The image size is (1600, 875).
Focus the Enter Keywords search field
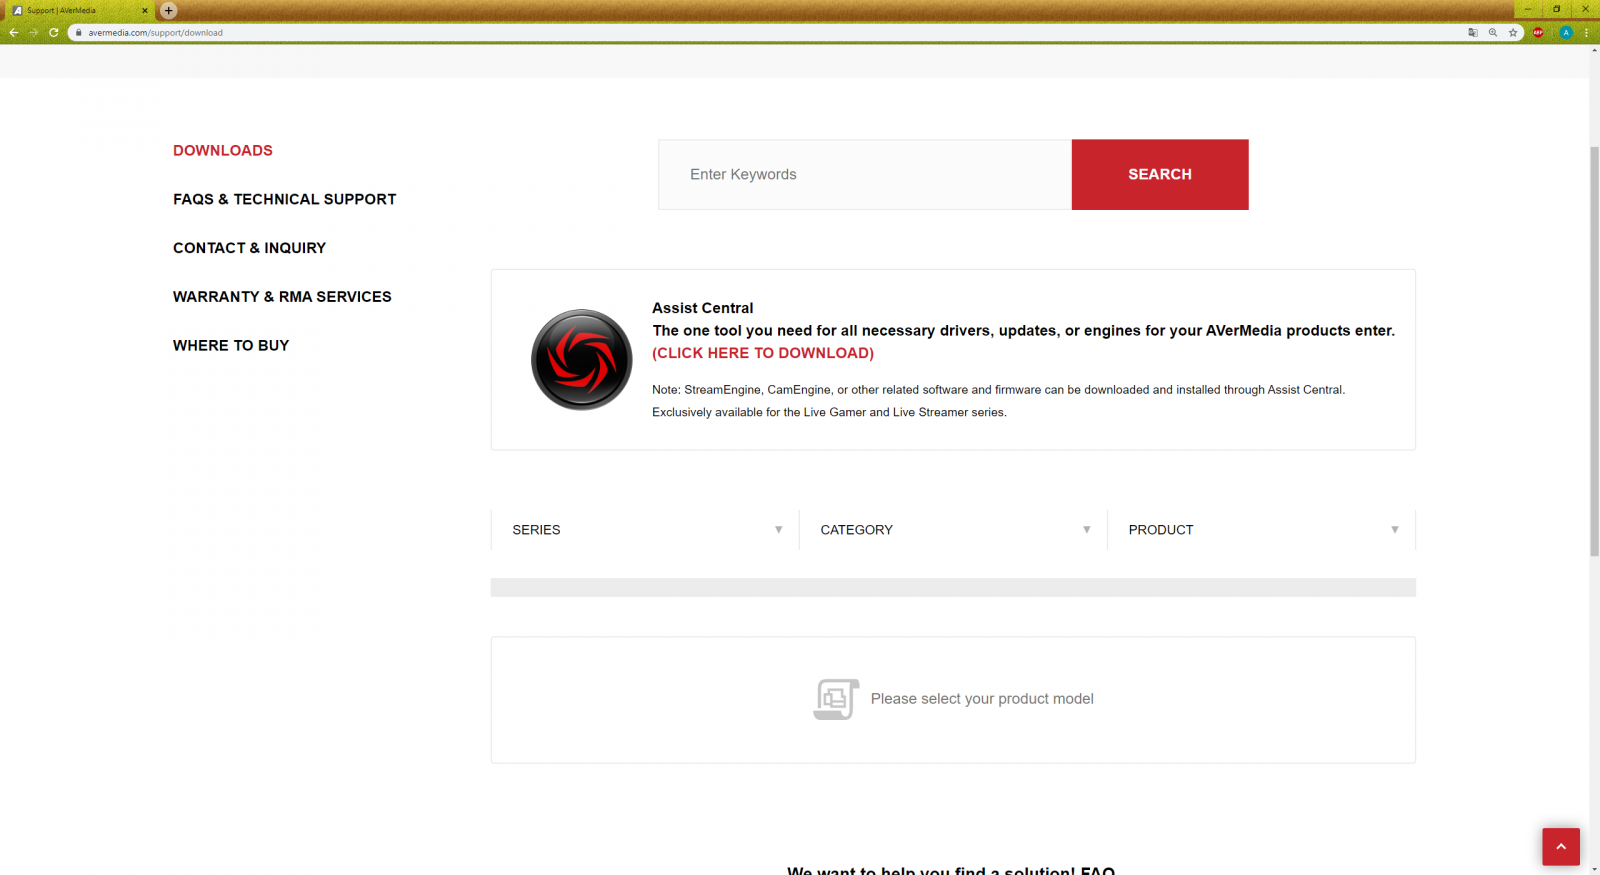[x=865, y=174]
